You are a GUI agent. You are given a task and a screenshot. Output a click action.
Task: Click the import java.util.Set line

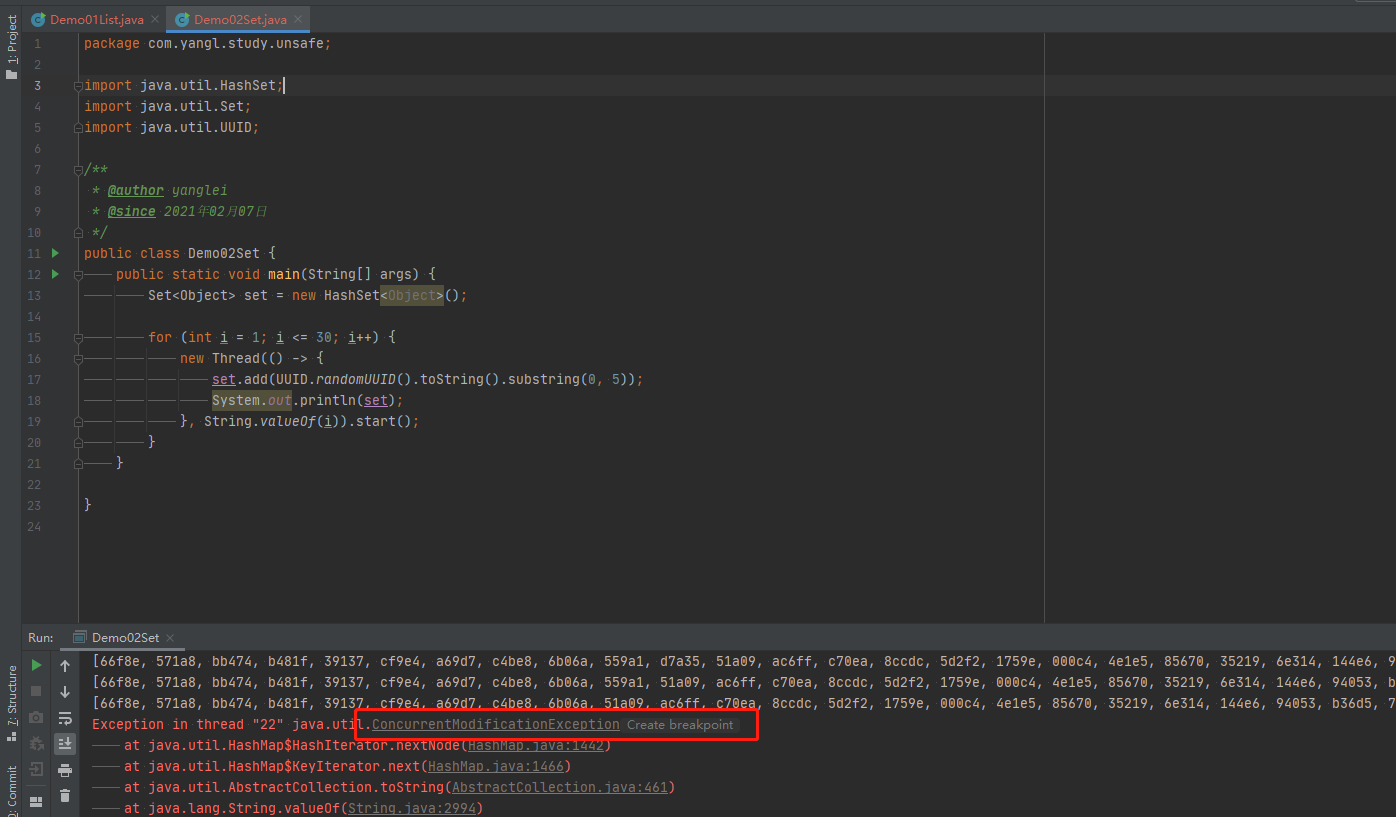(168, 107)
